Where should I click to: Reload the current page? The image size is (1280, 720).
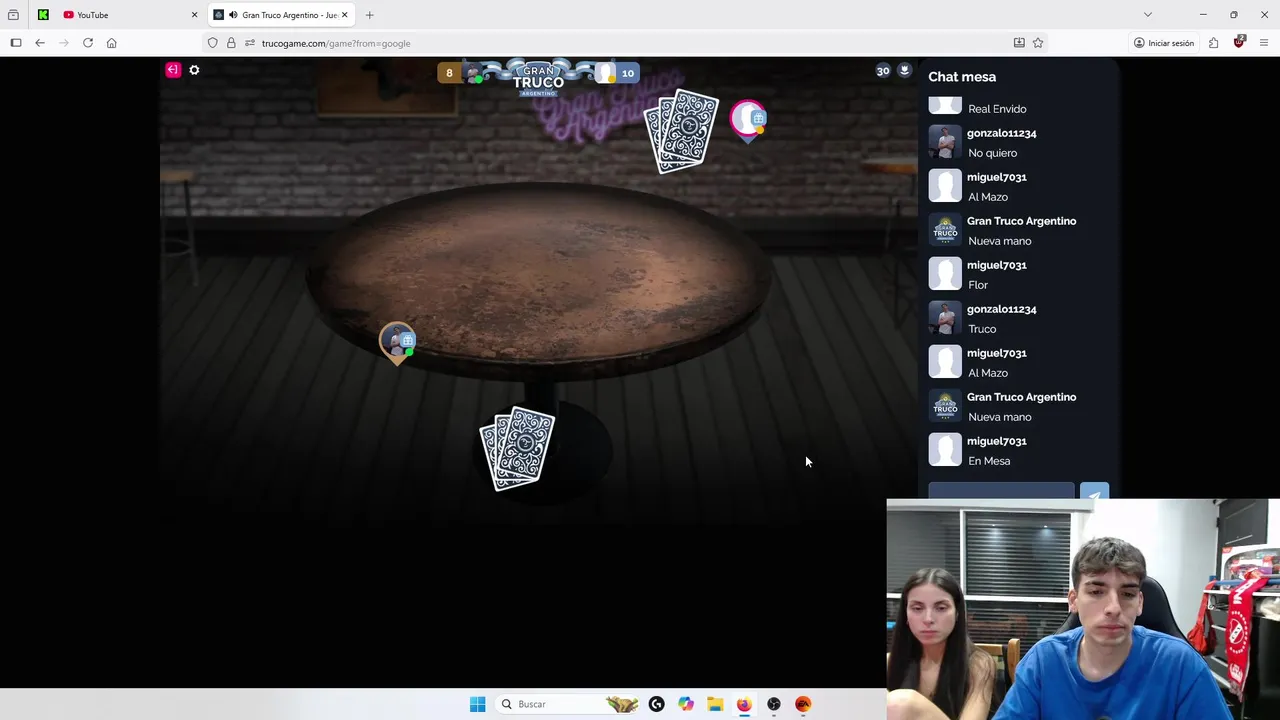point(88,43)
